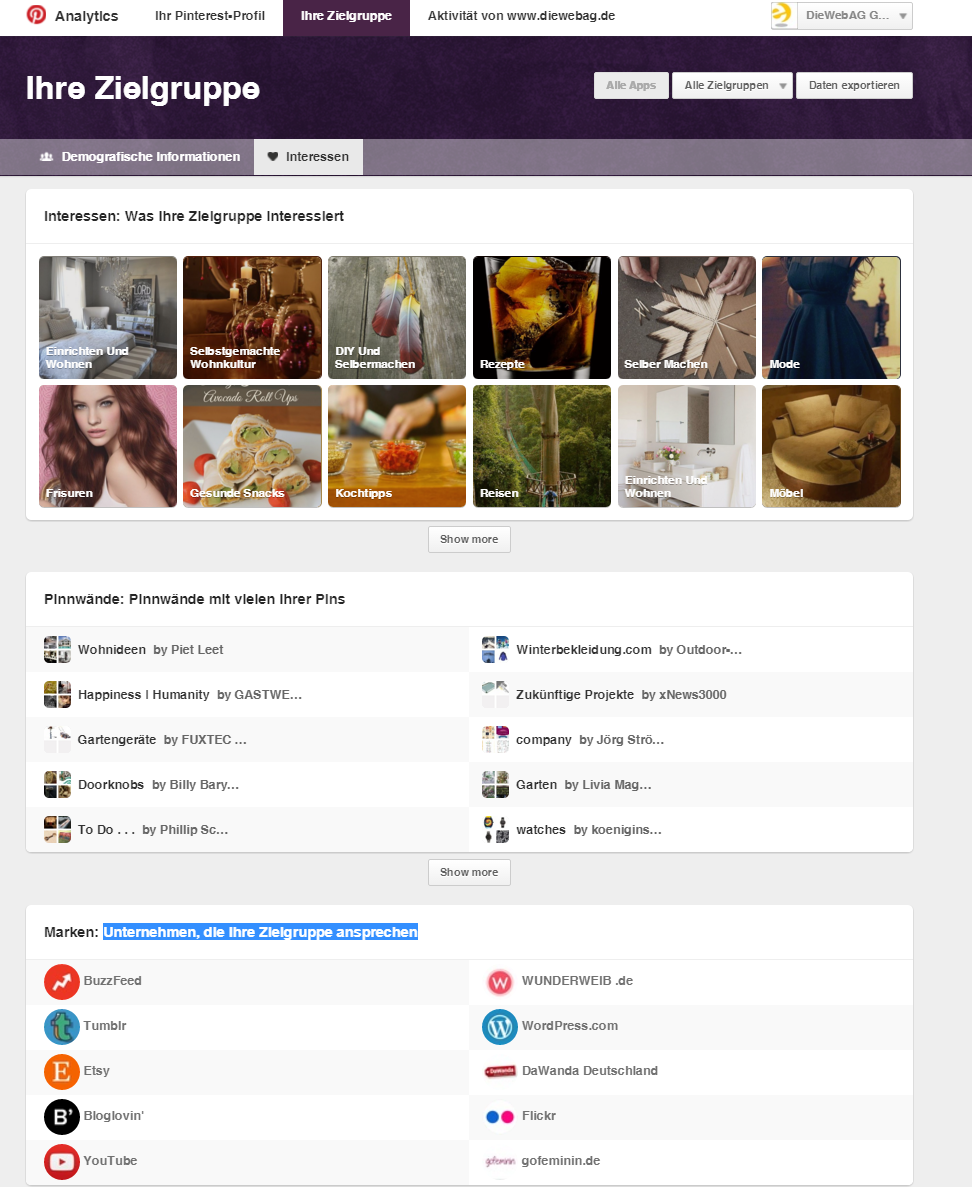Open the Möbel interest tile
This screenshot has width=972, height=1187.
click(x=831, y=446)
